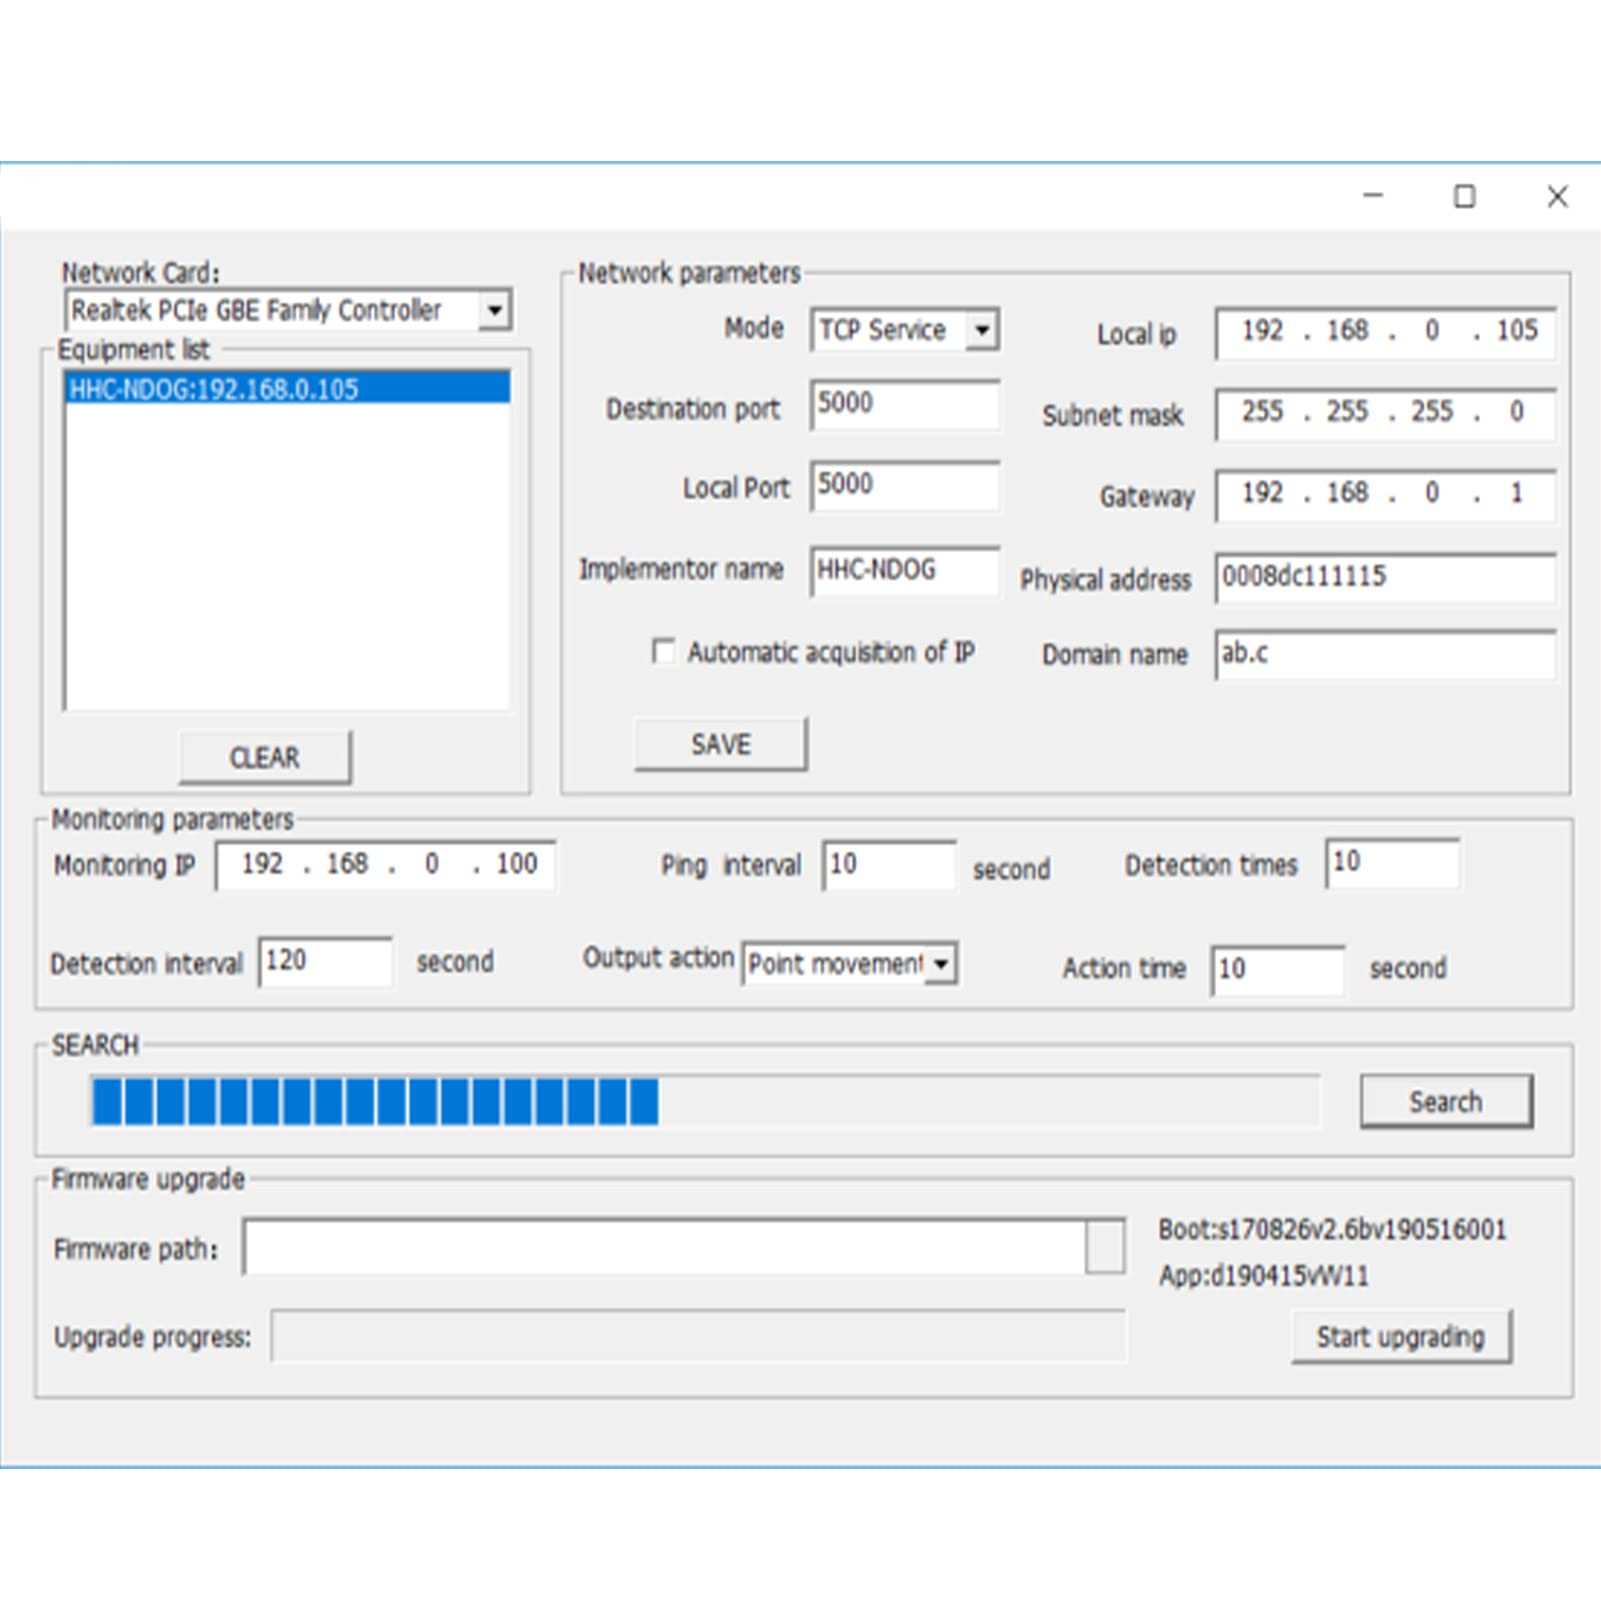1601x1601 pixels.
Task: Open the Network Card dropdown
Action: pos(288,310)
